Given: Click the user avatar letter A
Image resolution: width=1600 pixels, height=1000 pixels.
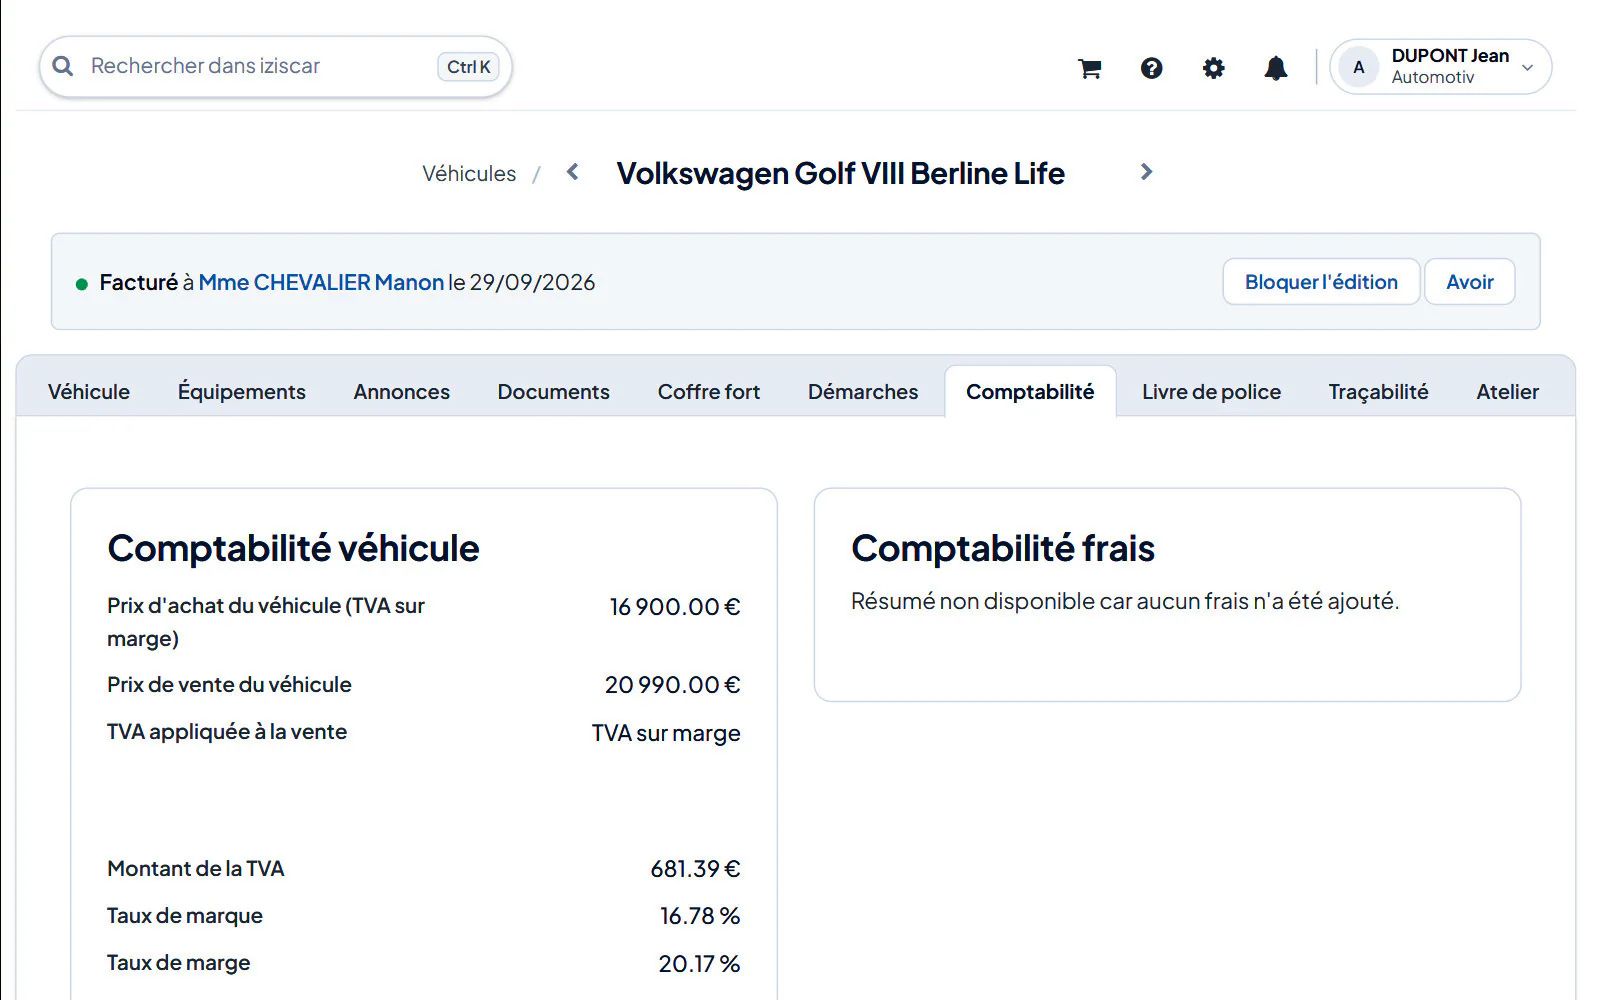Looking at the screenshot, I should coord(1359,67).
